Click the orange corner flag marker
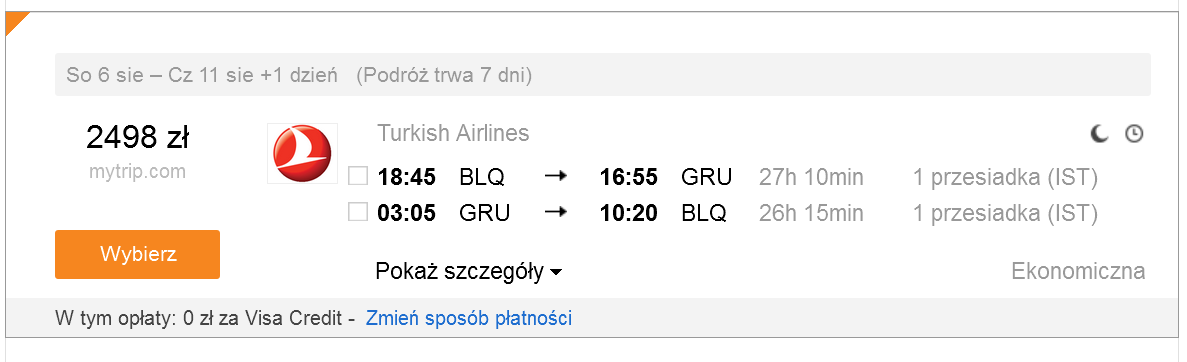The height and width of the screenshot is (362, 1187). (x=16, y=23)
